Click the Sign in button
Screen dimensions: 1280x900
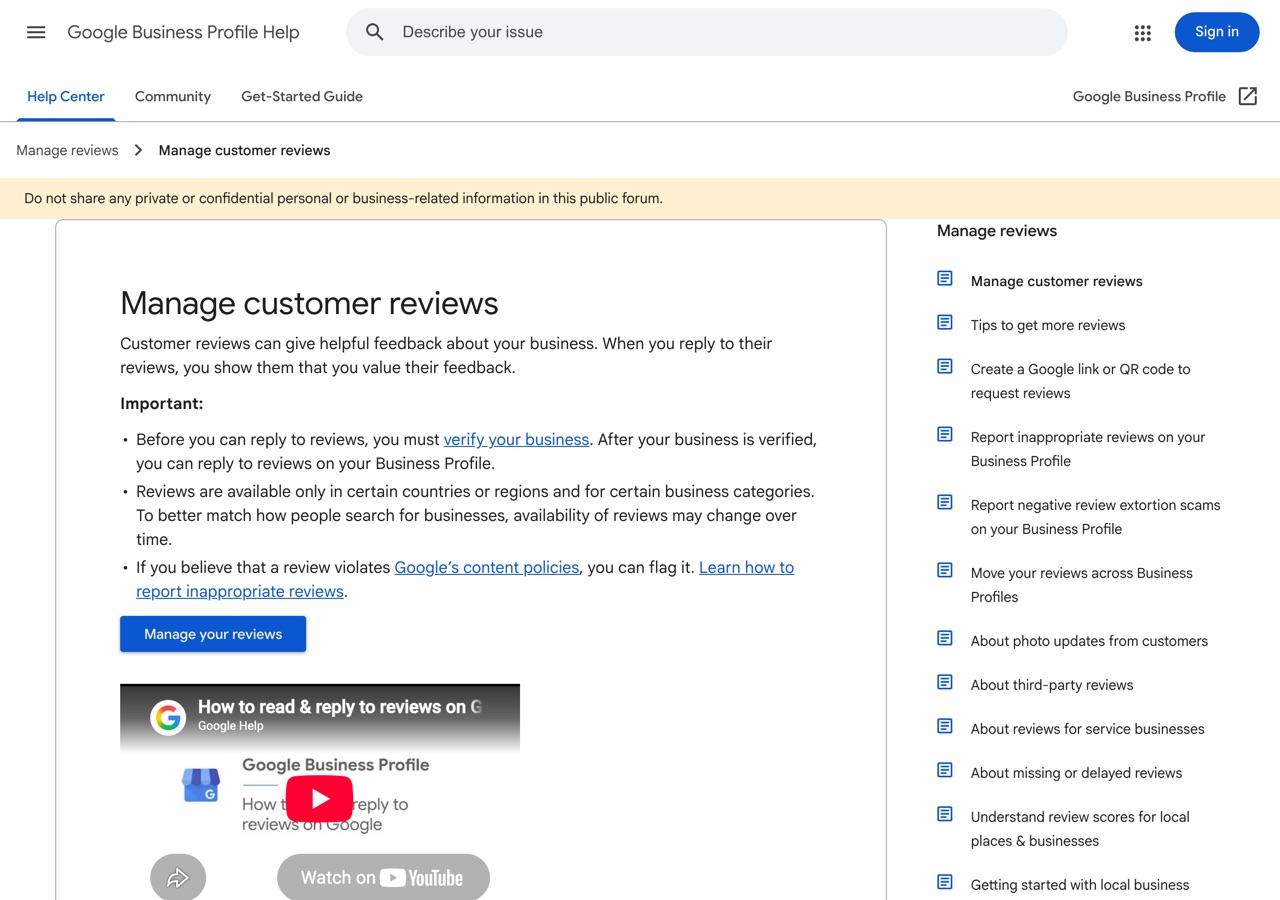coord(1217,32)
